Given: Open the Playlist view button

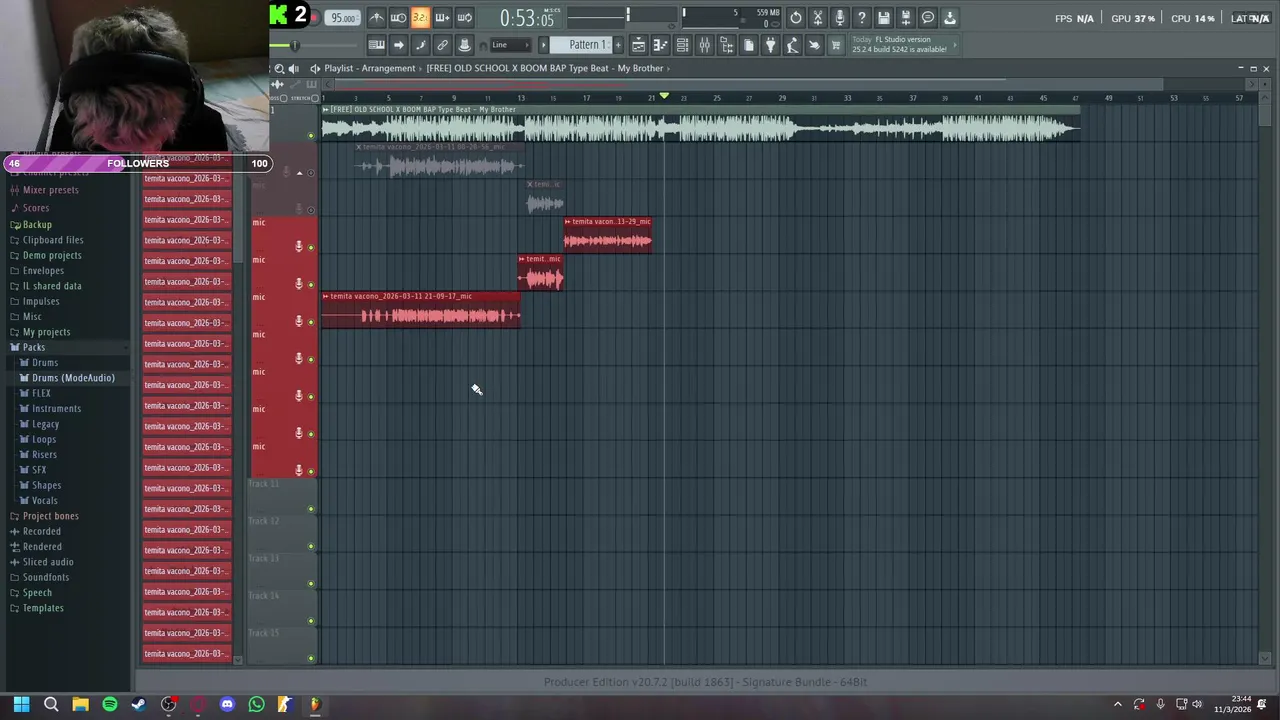Looking at the screenshot, I should tap(638, 45).
